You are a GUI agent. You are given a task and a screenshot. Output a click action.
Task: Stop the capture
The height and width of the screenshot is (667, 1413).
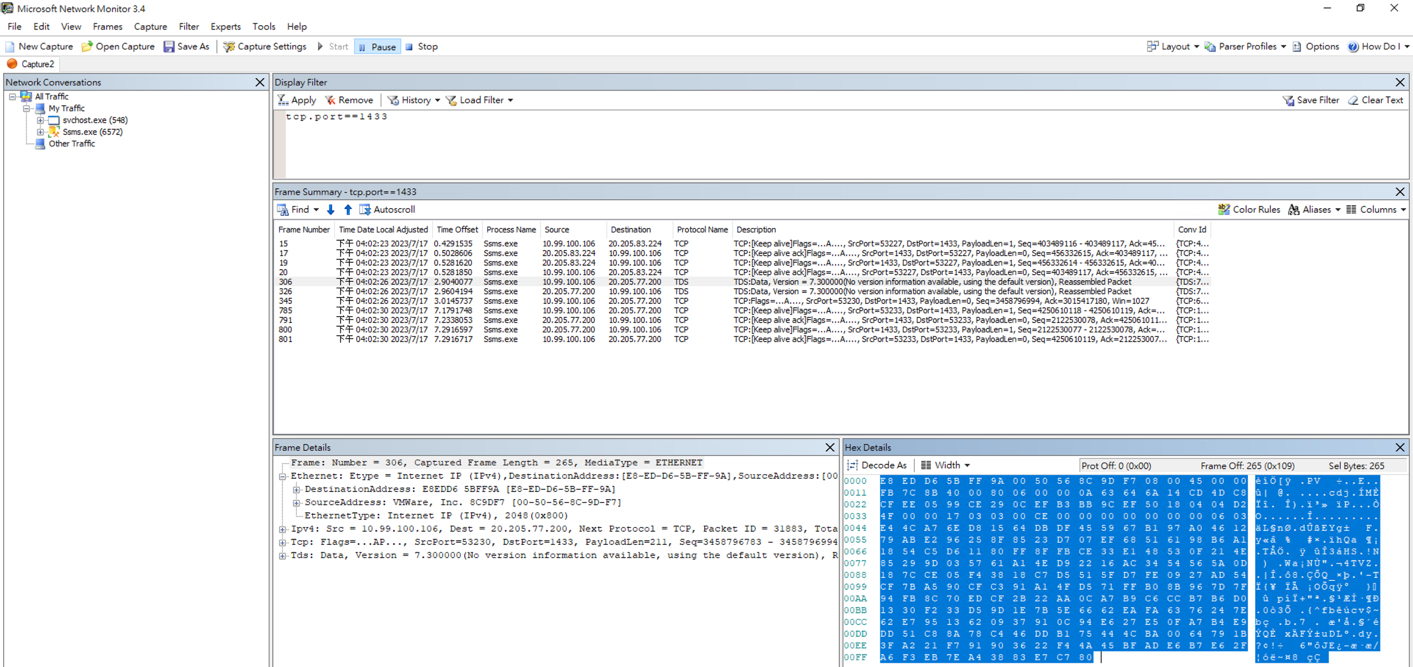point(421,47)
